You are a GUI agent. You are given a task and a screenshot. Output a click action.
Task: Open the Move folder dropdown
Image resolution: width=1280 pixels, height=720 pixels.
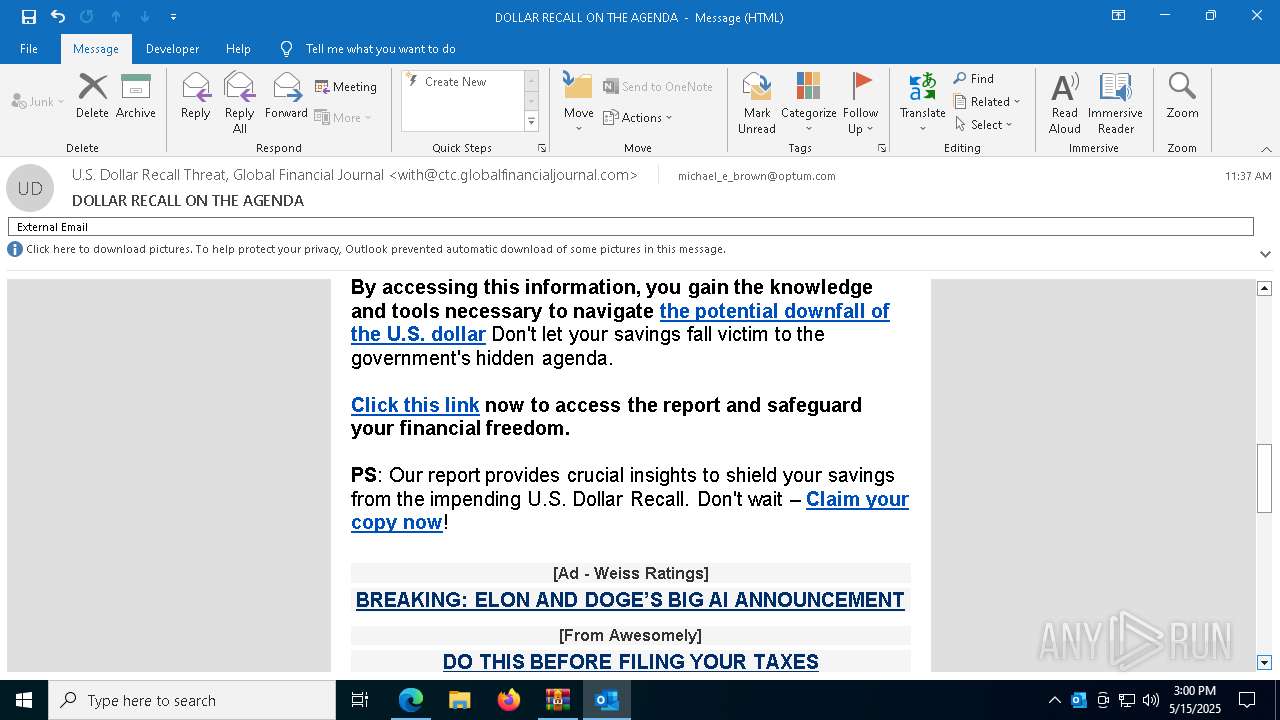tap(578, 102)
